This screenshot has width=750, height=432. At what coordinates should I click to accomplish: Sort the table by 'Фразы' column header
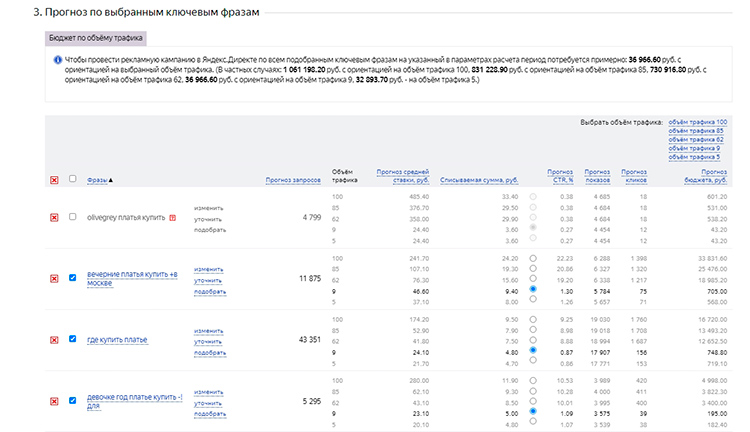(x=100, y=181)
